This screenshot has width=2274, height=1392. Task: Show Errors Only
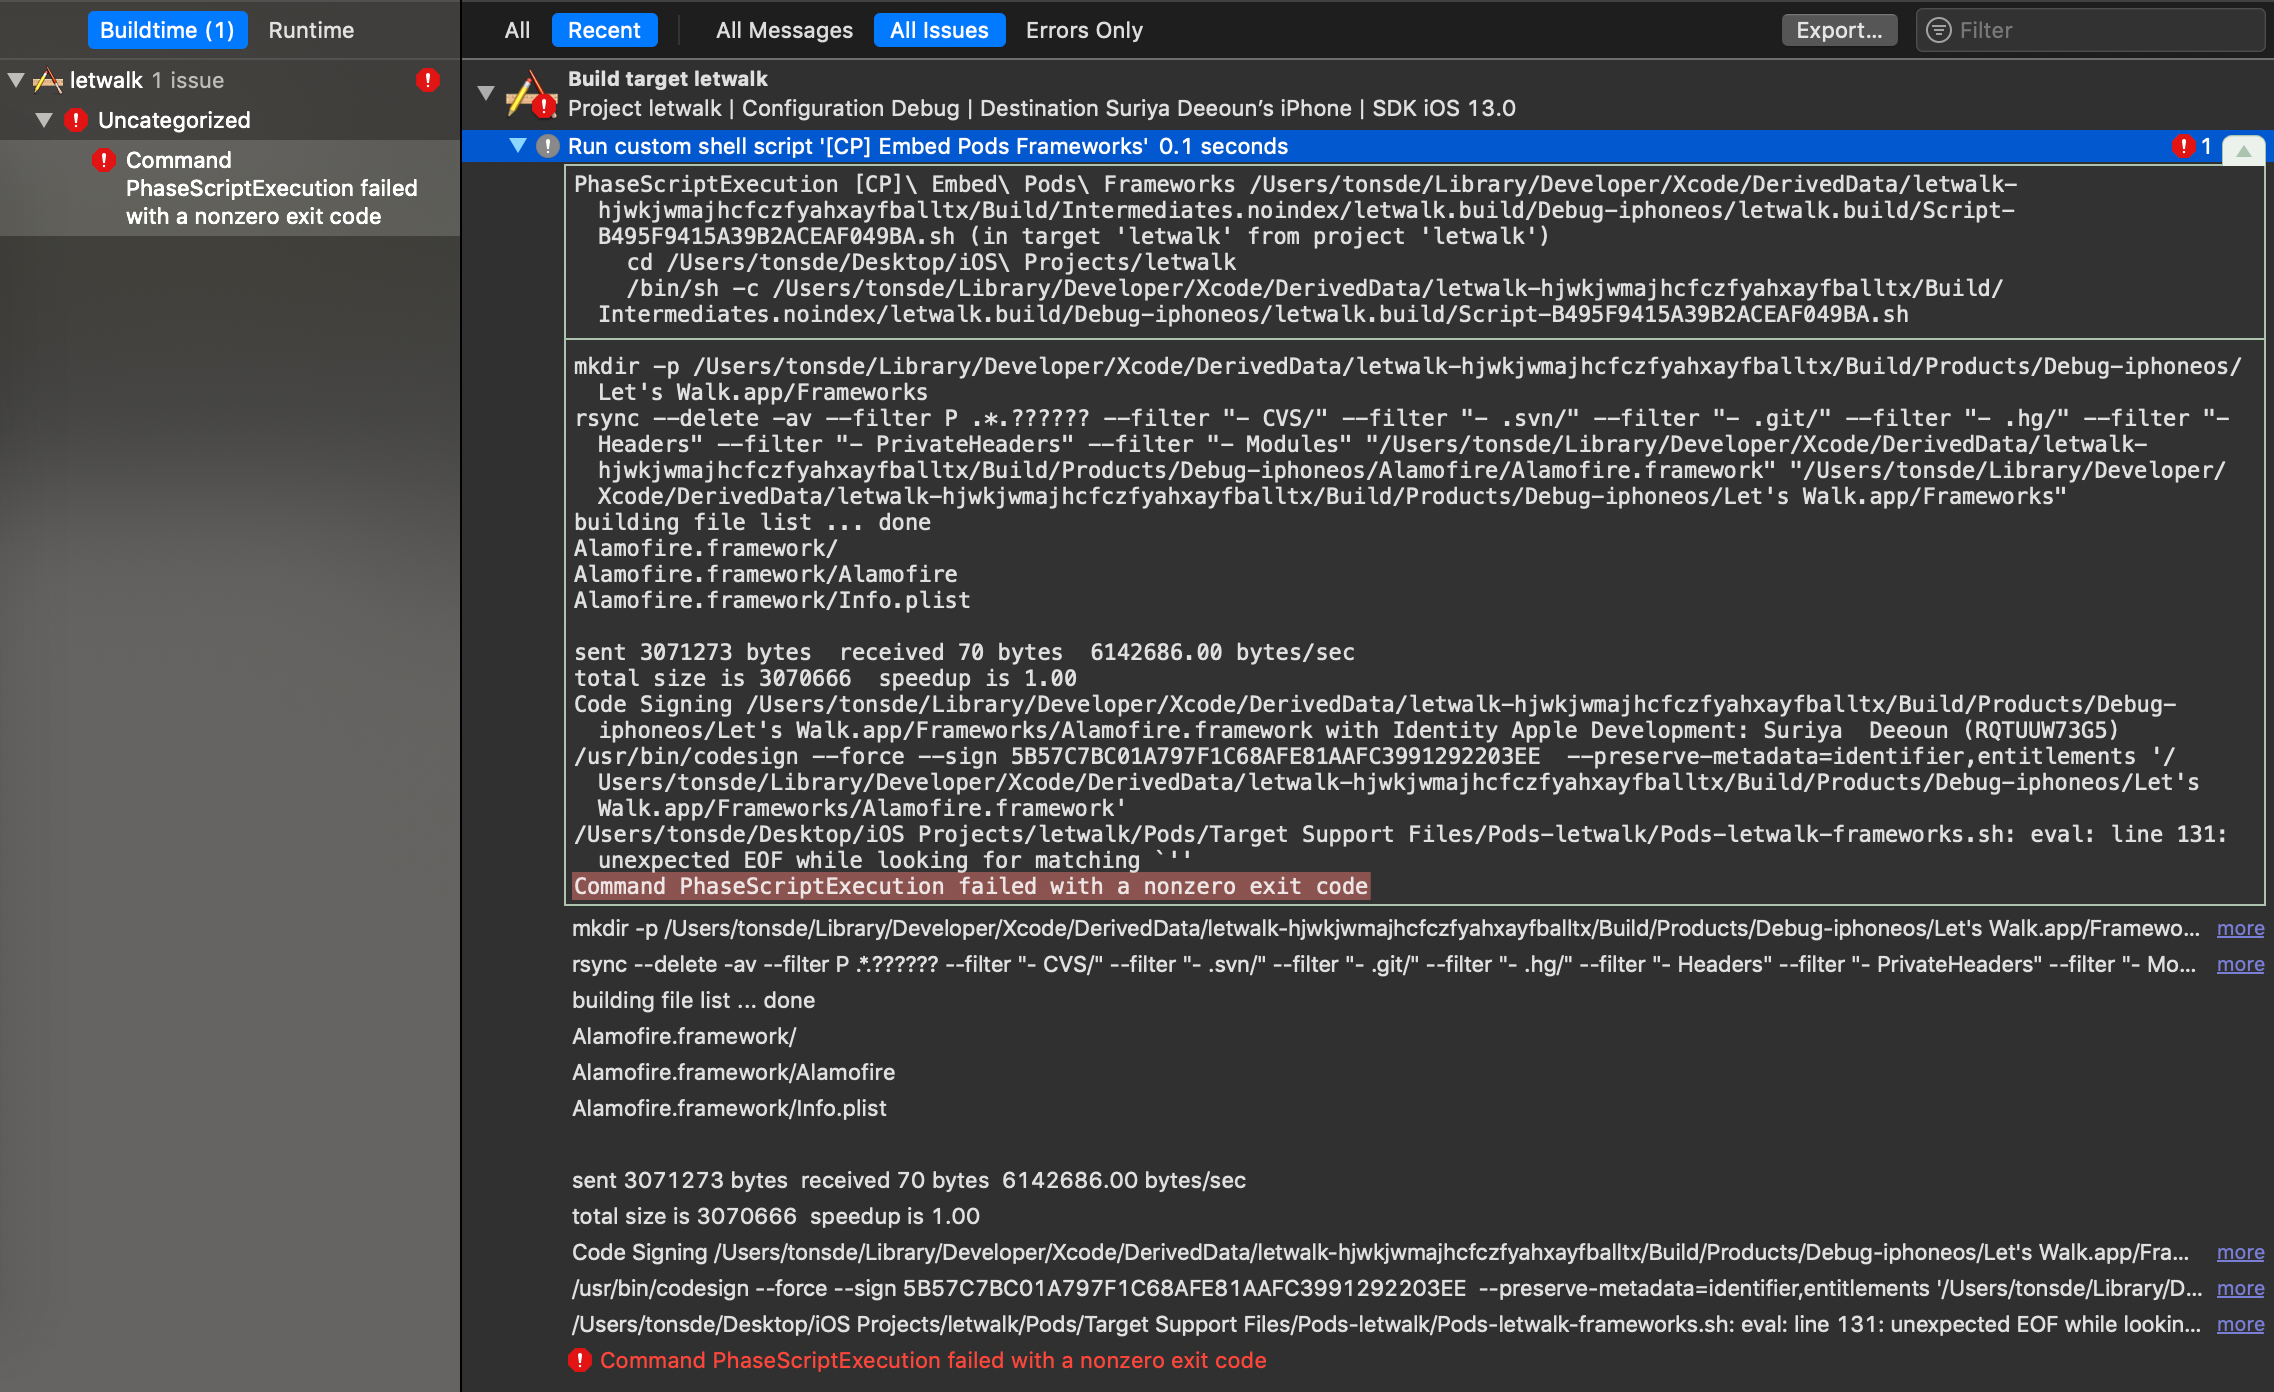(1084, 30)
